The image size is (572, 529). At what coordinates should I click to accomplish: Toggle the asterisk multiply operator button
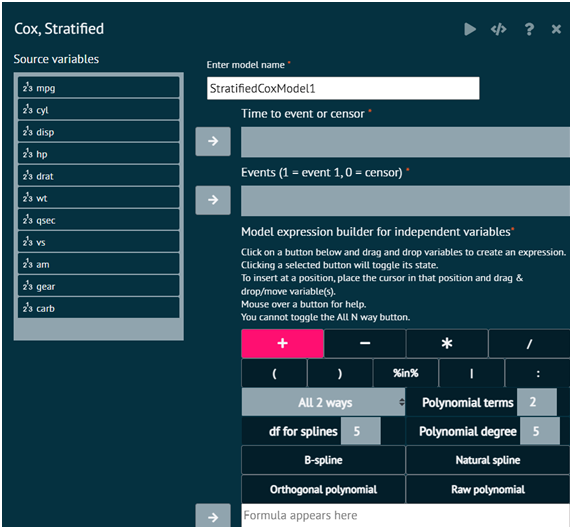[x=447, y=343]
